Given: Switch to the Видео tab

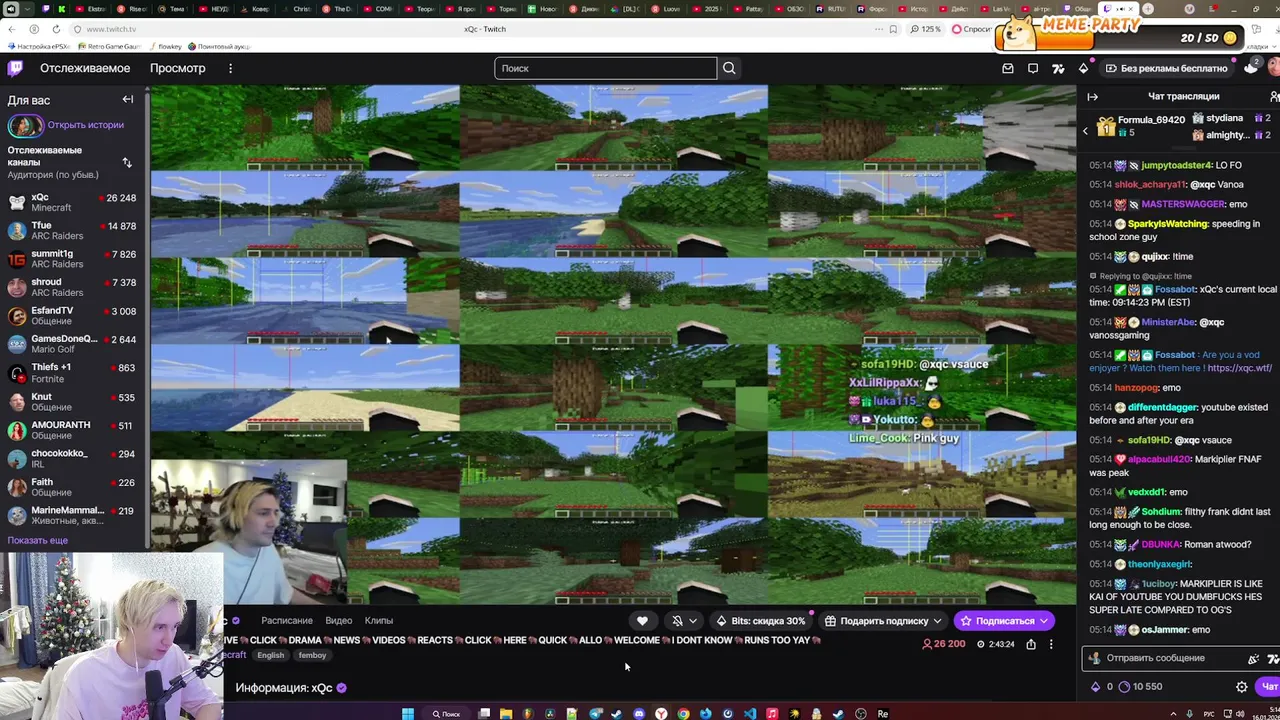Looking at the screenshot, I should pyautogui.click(x=338, y=621).
